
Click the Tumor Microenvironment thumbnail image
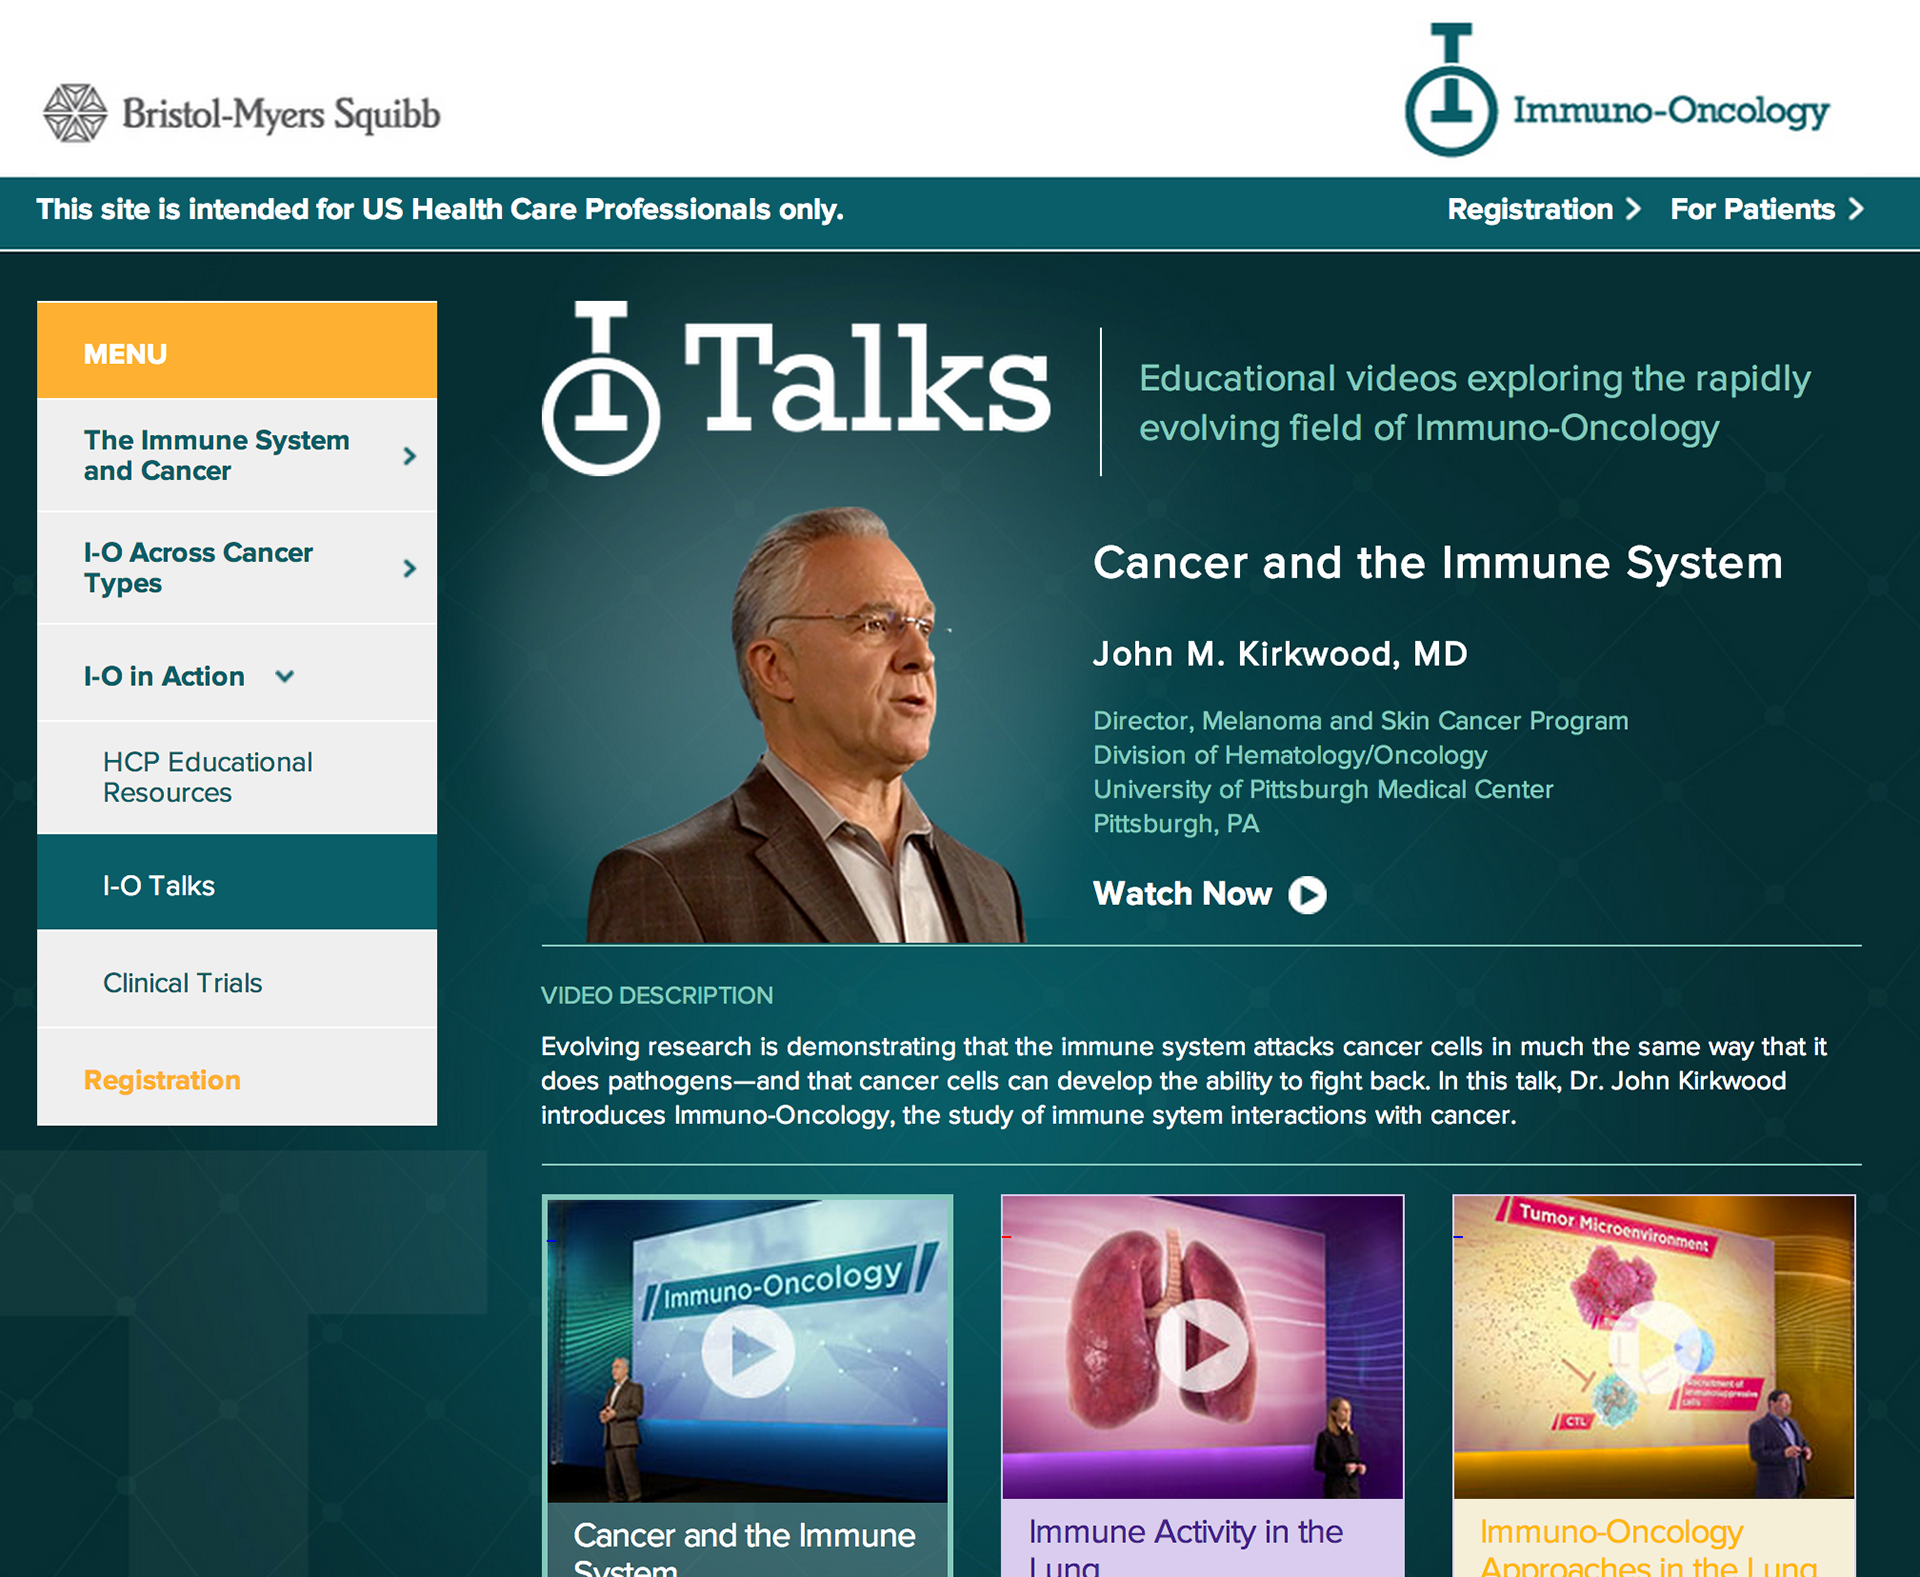(1653, 1346)
